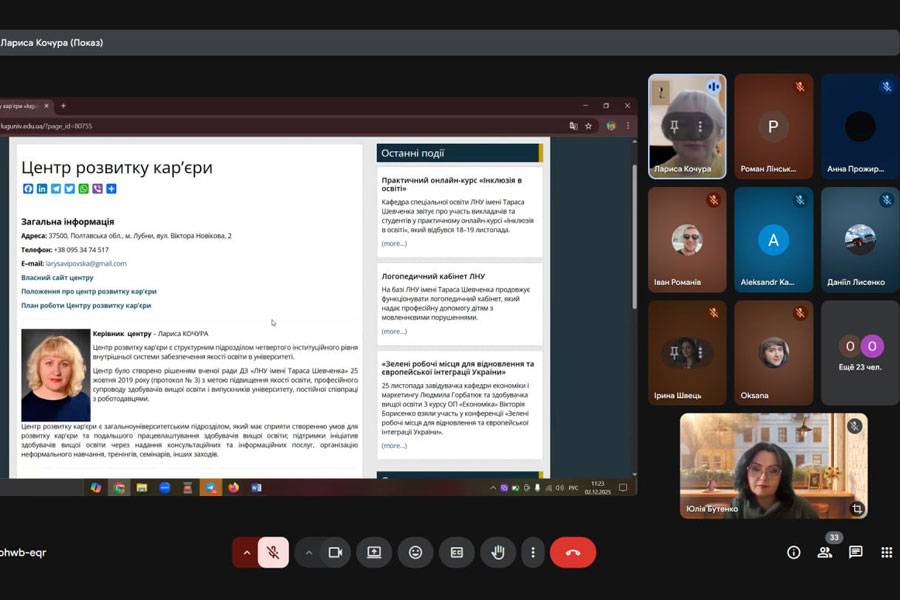Open the present screen option in Meet
This screenshot has height=600, width=900.
[374, 552]
